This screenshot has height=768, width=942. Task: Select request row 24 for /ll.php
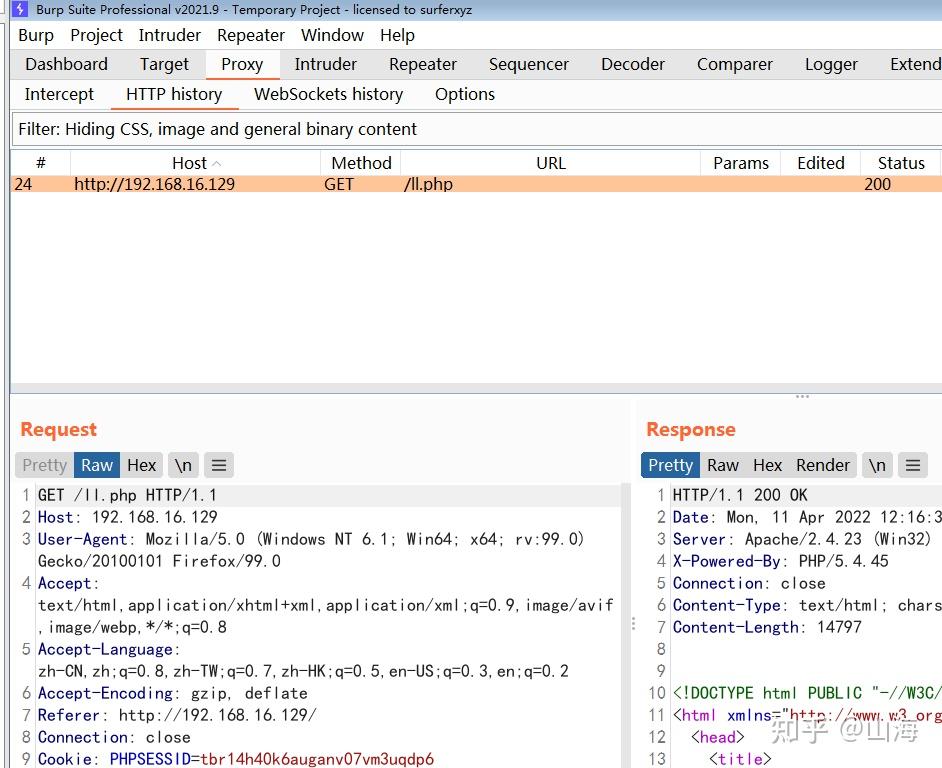pos(300,184)
